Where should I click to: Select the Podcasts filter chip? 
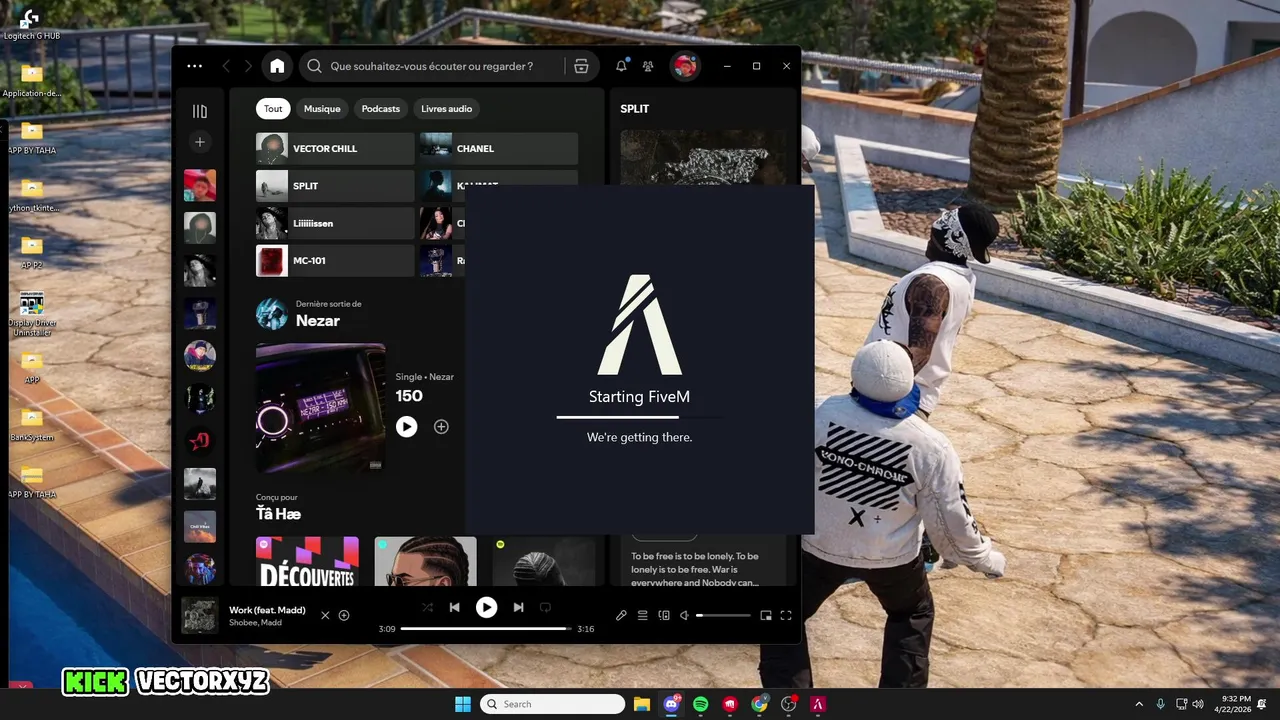[x=380, y=109]
